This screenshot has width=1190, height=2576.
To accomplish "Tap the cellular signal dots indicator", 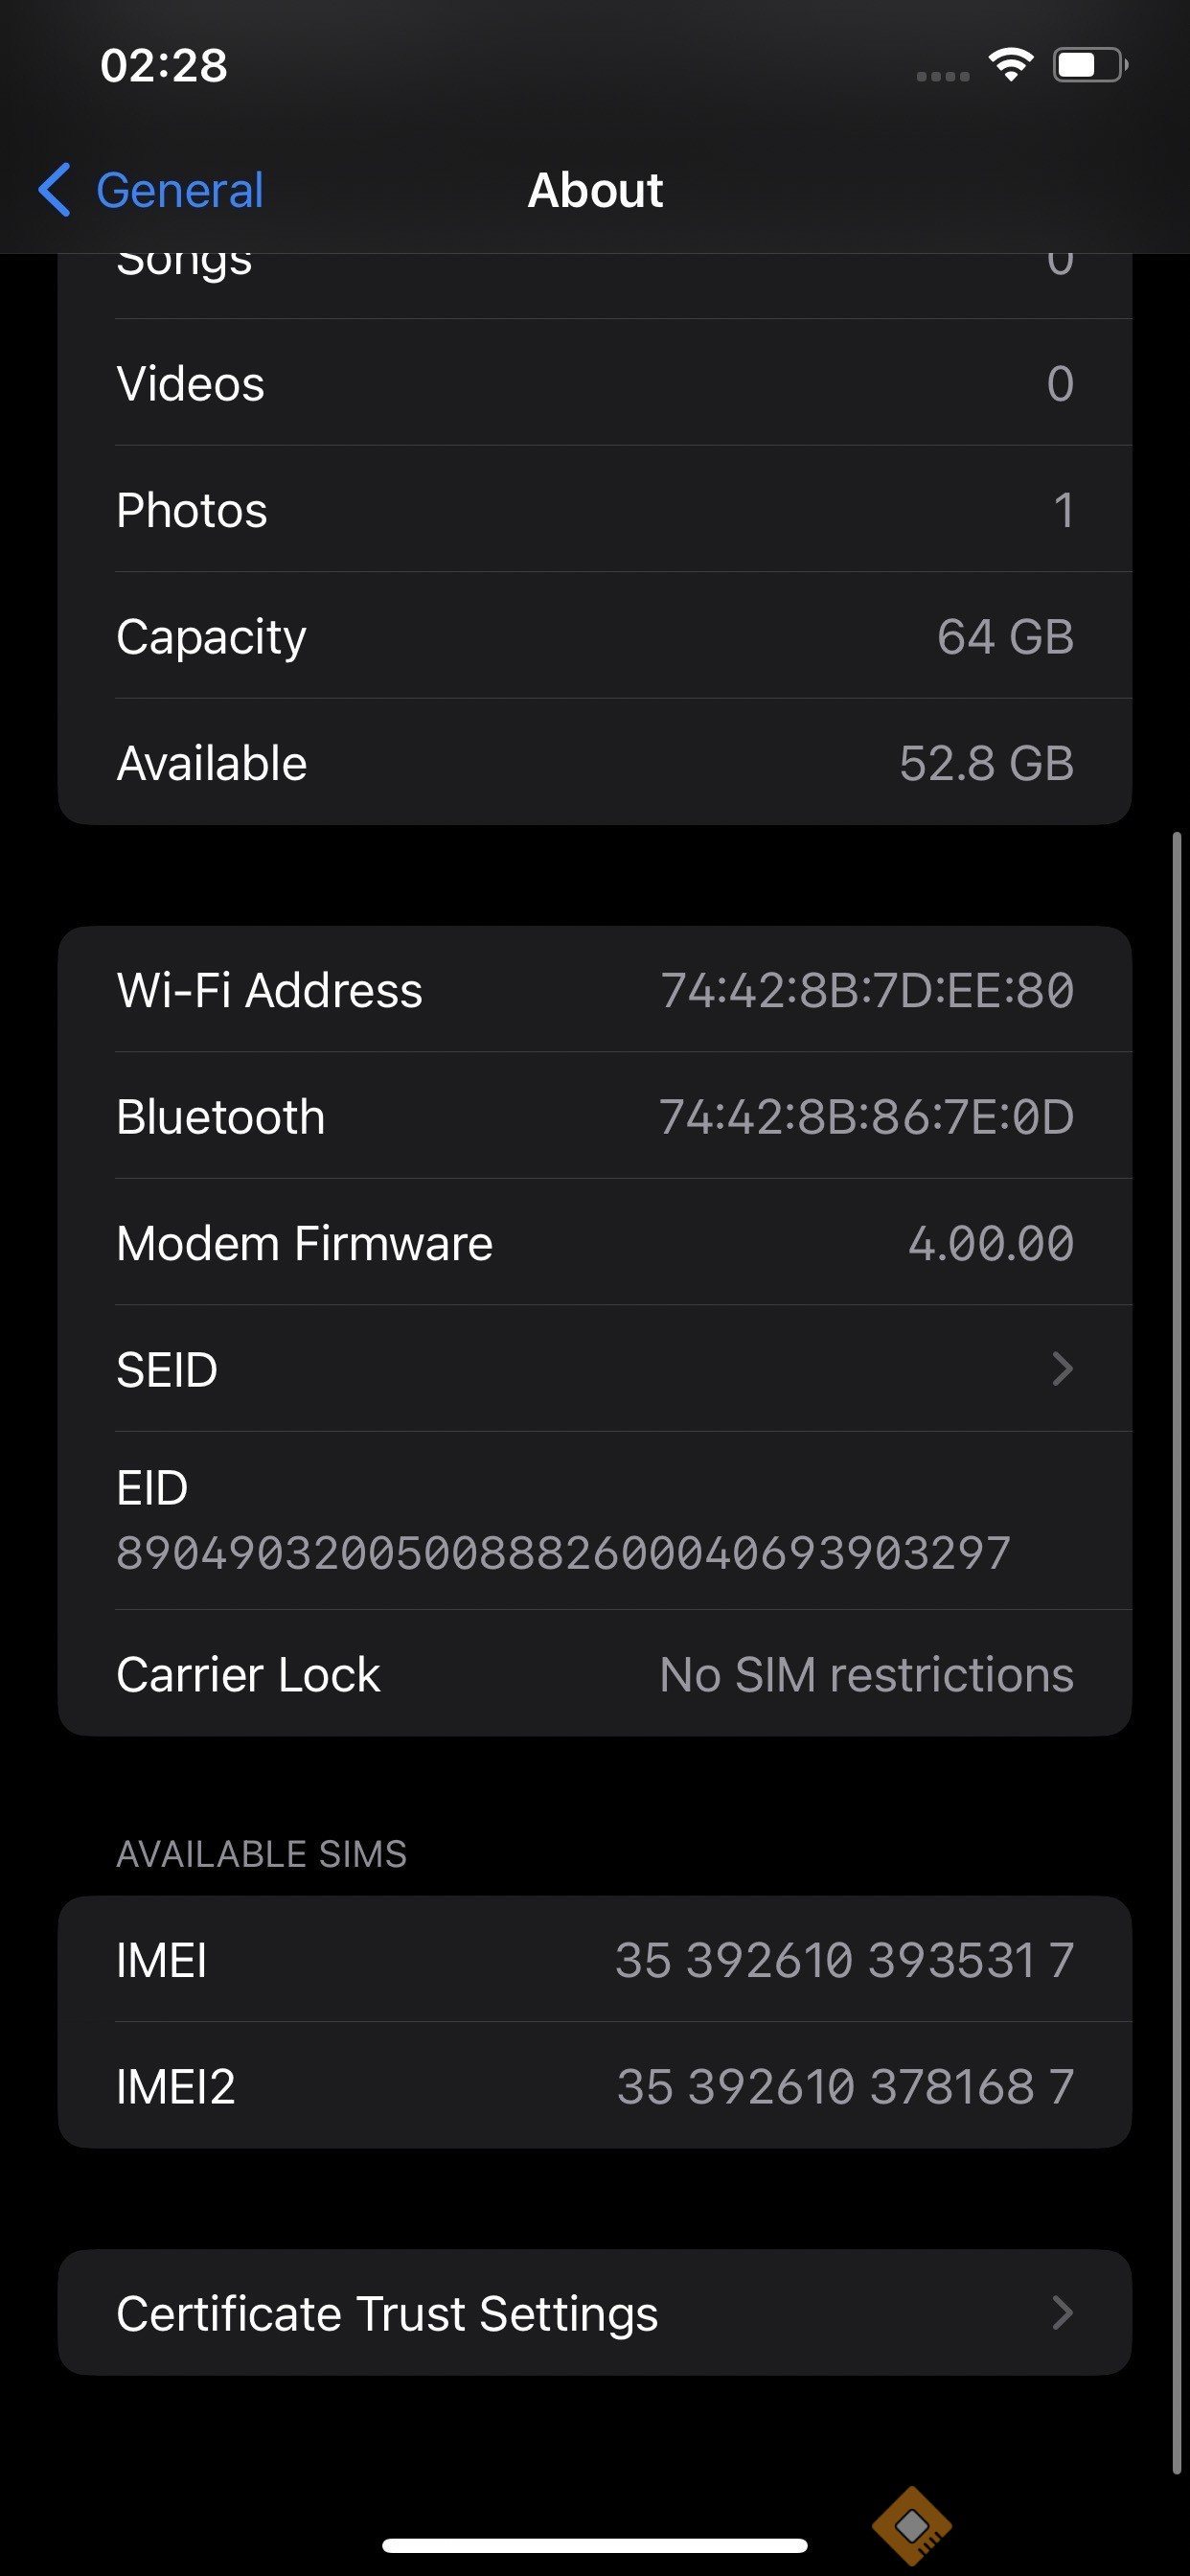I will 942,76.
